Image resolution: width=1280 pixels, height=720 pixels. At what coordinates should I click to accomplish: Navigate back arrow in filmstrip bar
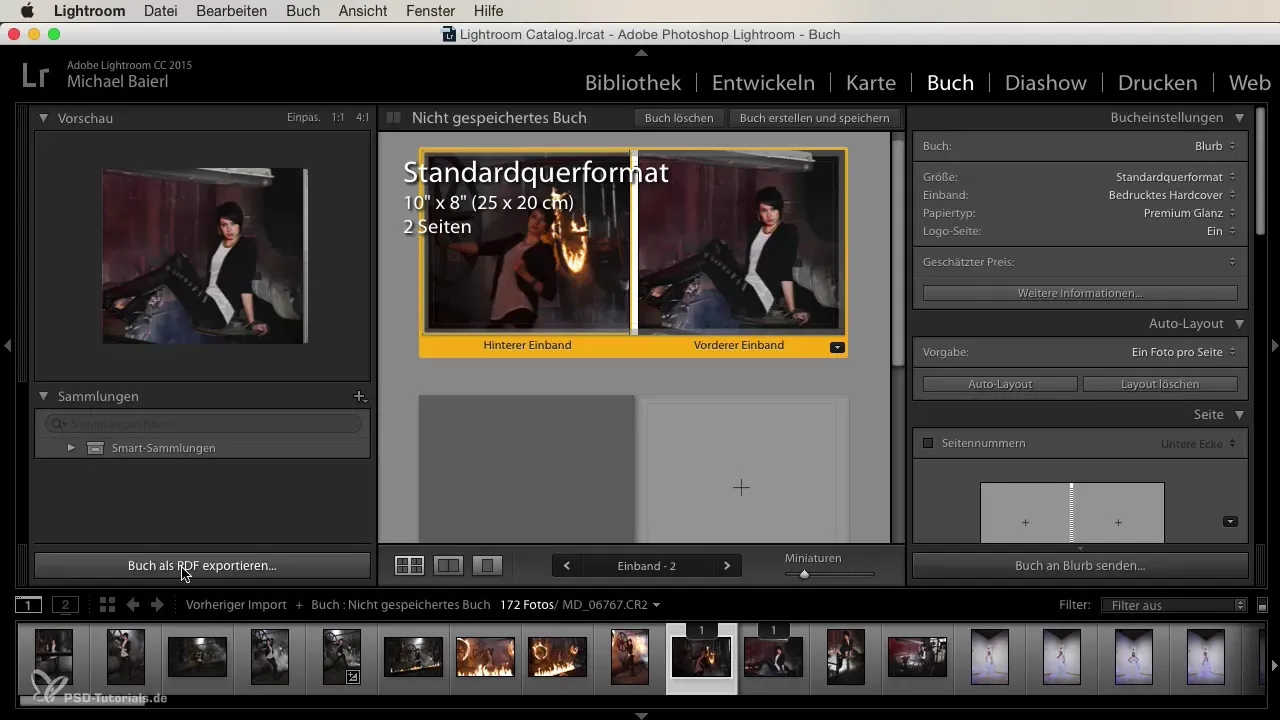coord(133,605)
